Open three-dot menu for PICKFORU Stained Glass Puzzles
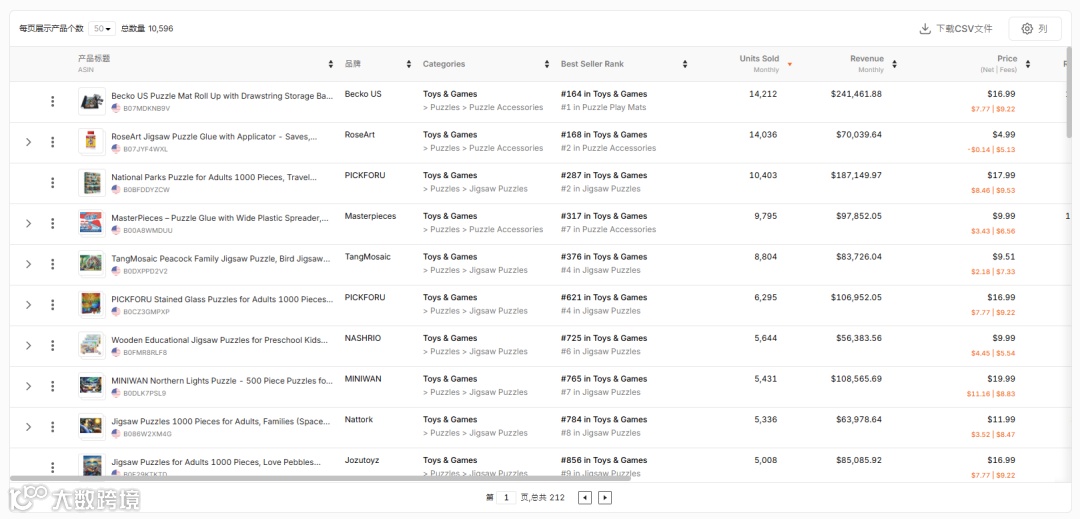This screenshot has height=519, width=1080. point(52,304)
